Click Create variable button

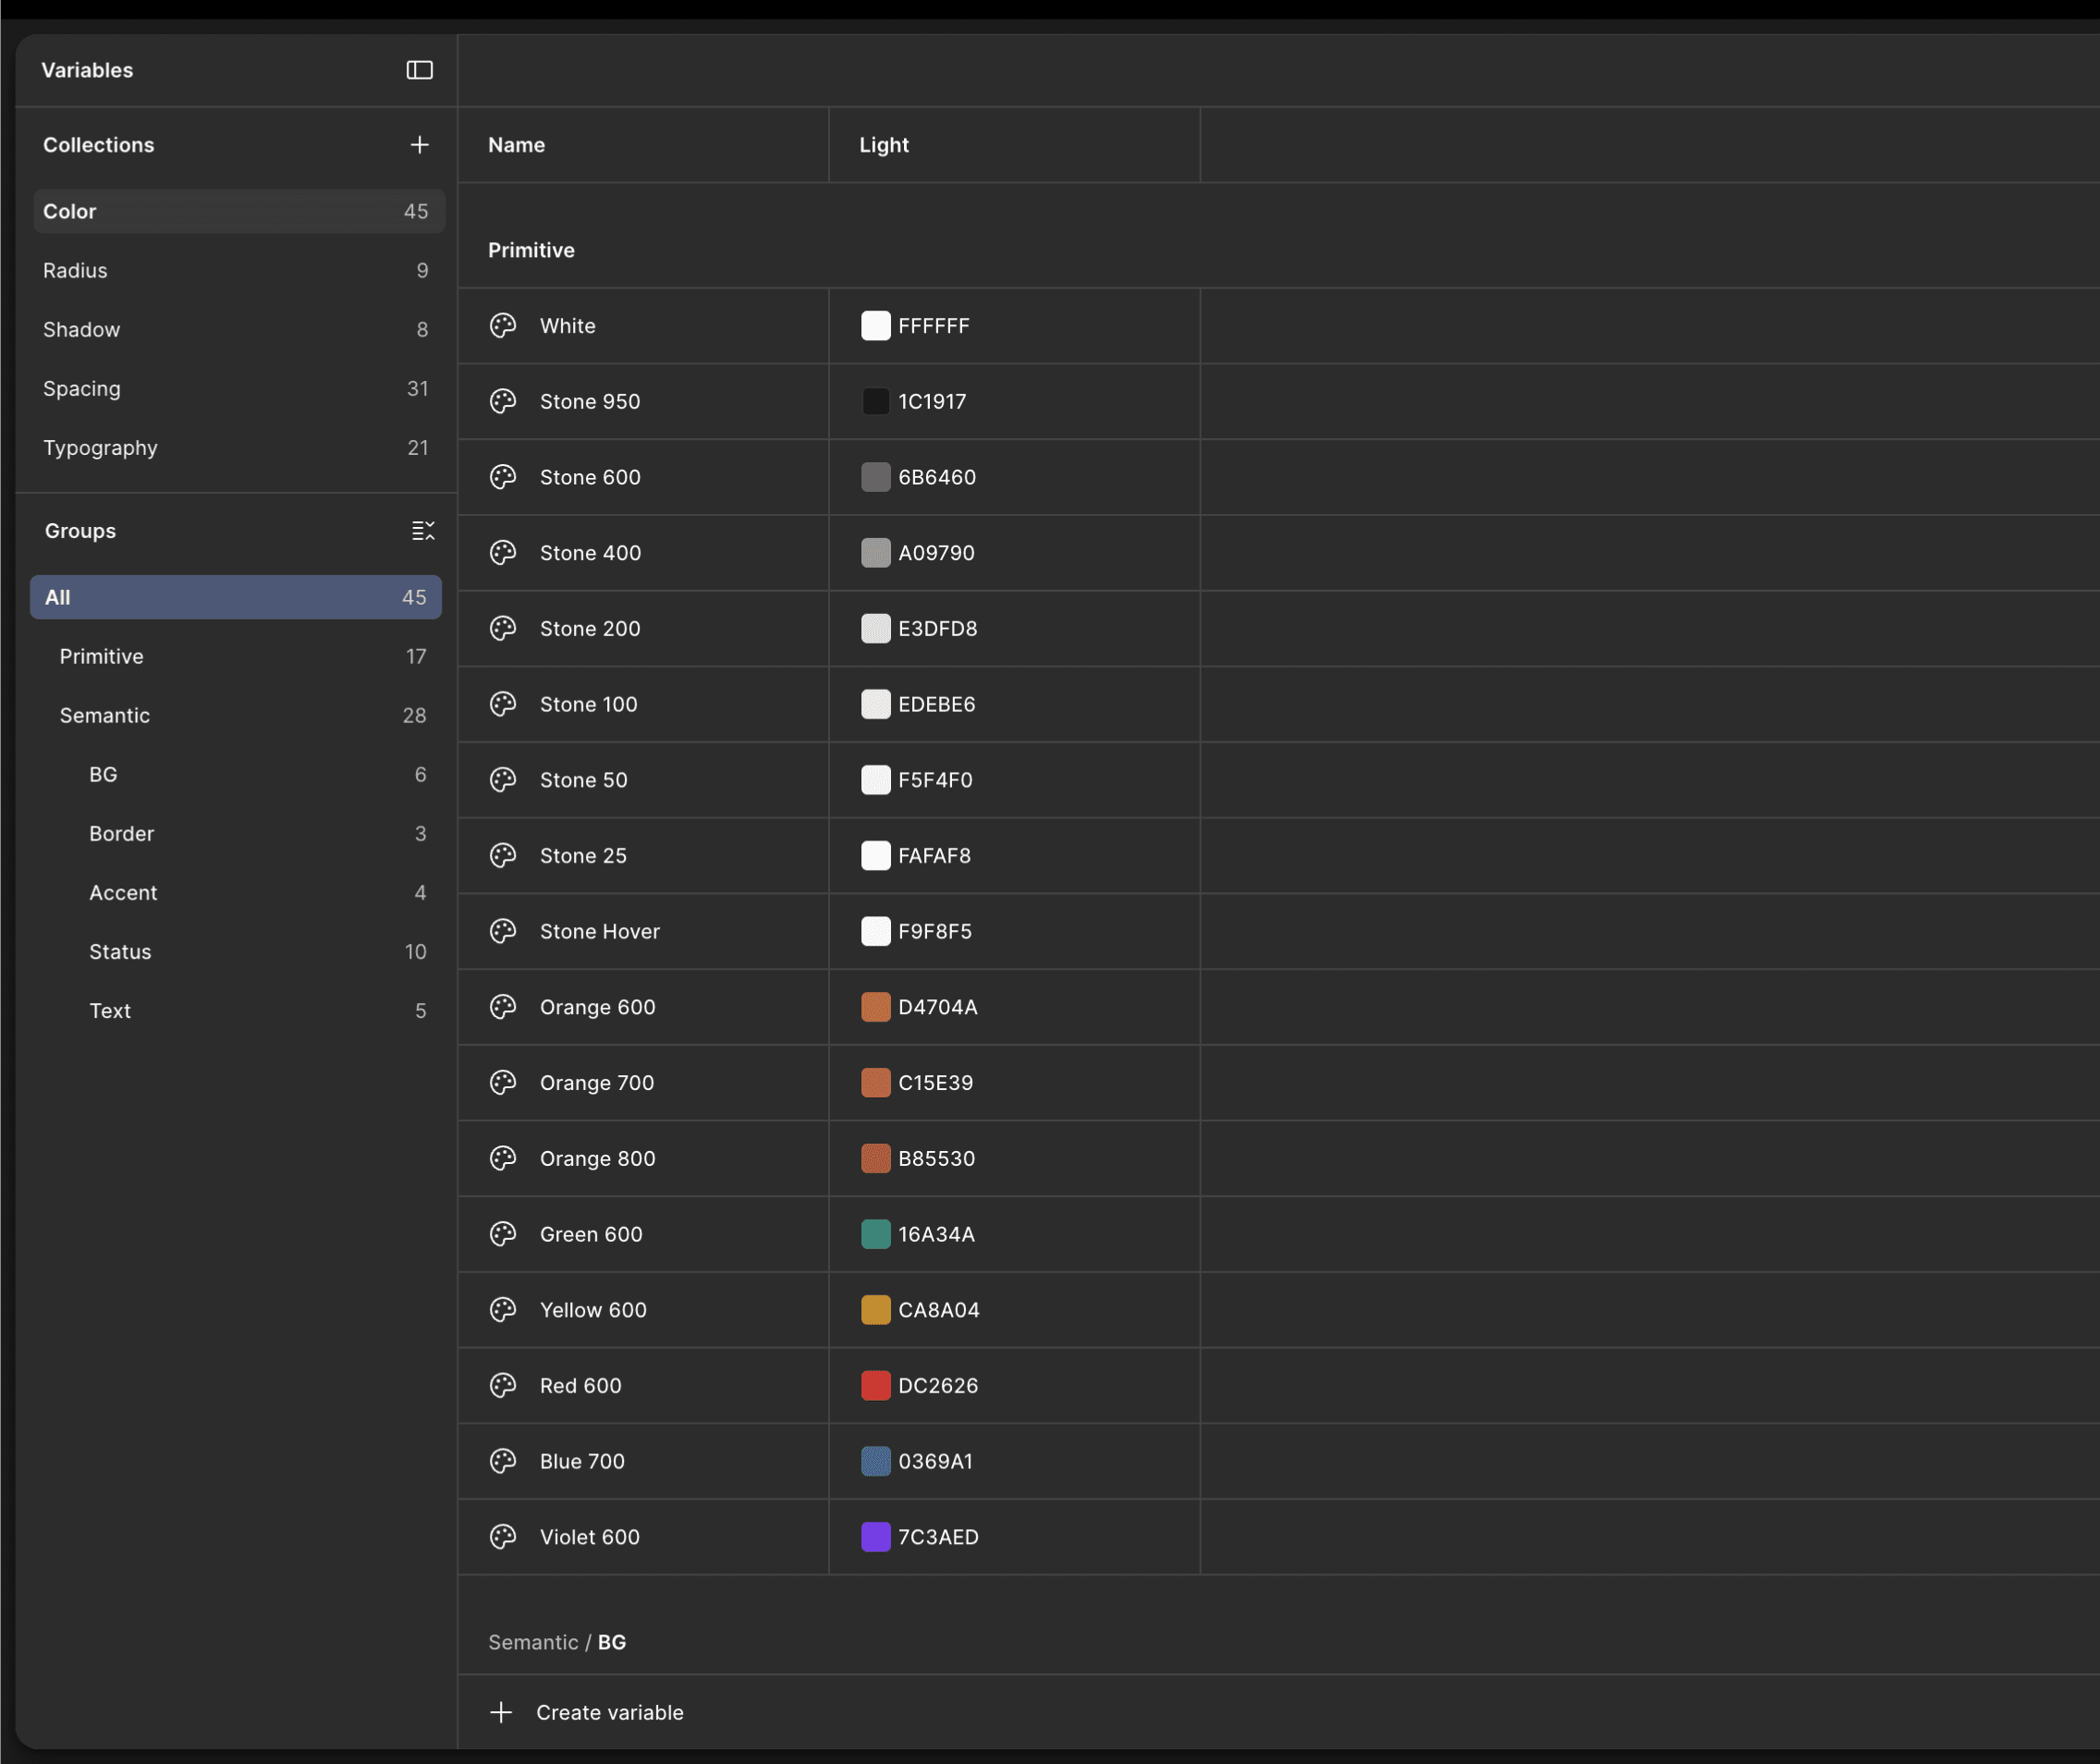click(609, 1712)
